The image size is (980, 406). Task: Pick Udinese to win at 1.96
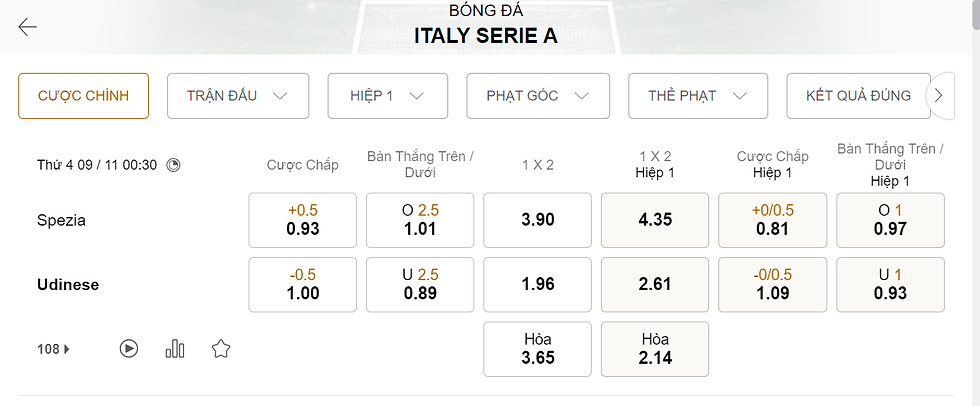538,284
